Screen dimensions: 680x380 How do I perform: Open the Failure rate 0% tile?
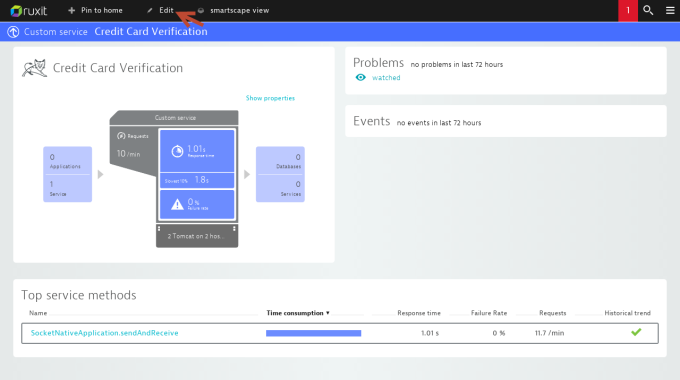tap(197, 204)
